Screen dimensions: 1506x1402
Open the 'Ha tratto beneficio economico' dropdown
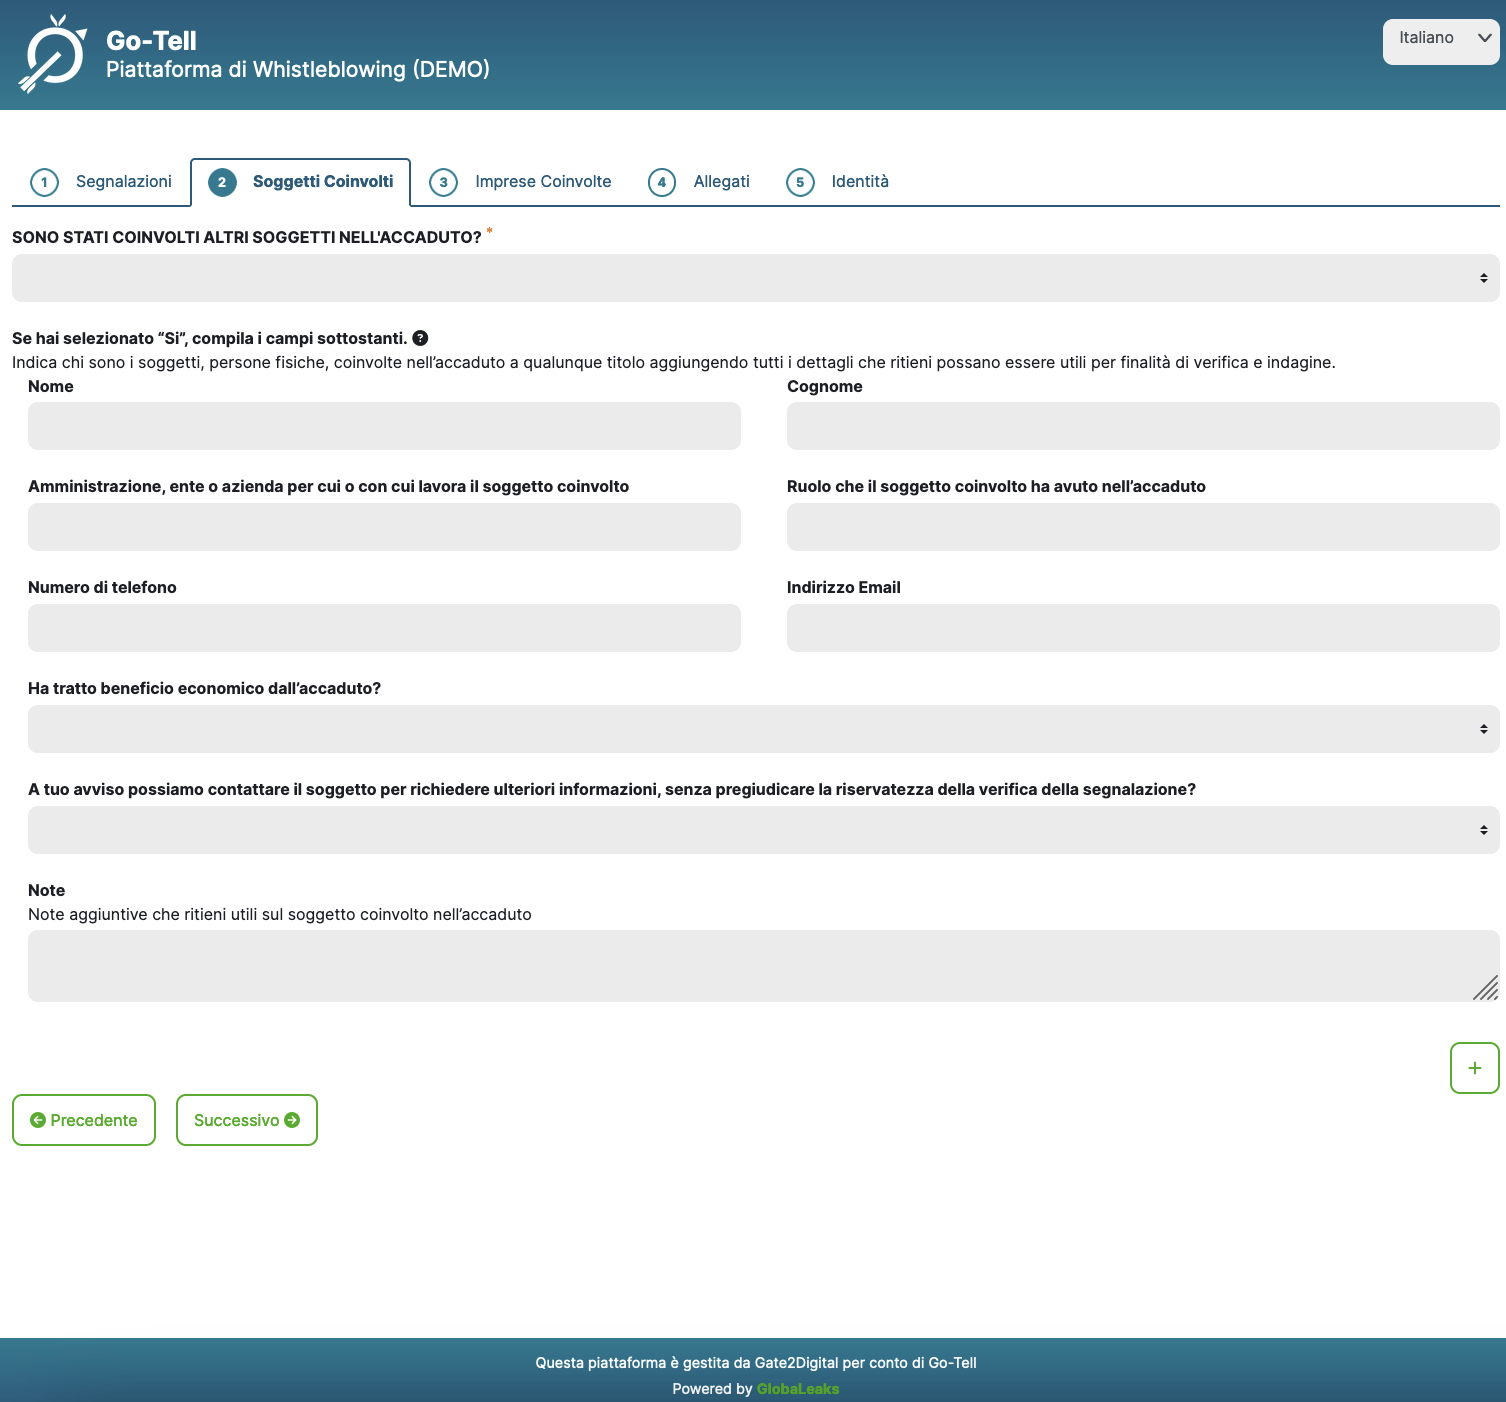[x=753, y=729]
